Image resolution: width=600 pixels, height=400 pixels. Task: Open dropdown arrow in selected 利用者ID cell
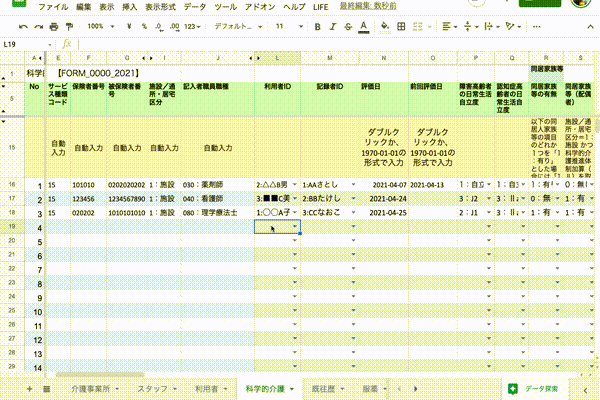(x=294, y=228)
